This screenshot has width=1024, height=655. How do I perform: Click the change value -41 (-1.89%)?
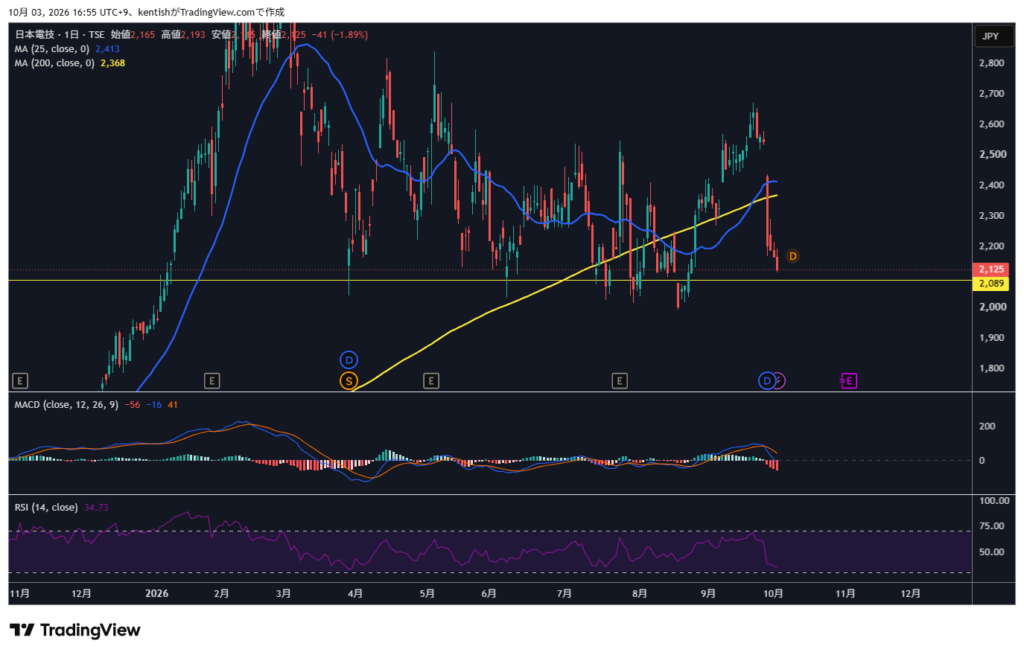click(340, 35)
